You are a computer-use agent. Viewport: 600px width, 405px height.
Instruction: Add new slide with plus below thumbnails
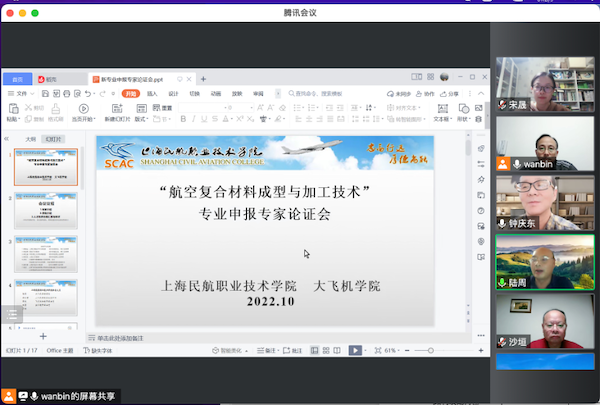(43, 336)
